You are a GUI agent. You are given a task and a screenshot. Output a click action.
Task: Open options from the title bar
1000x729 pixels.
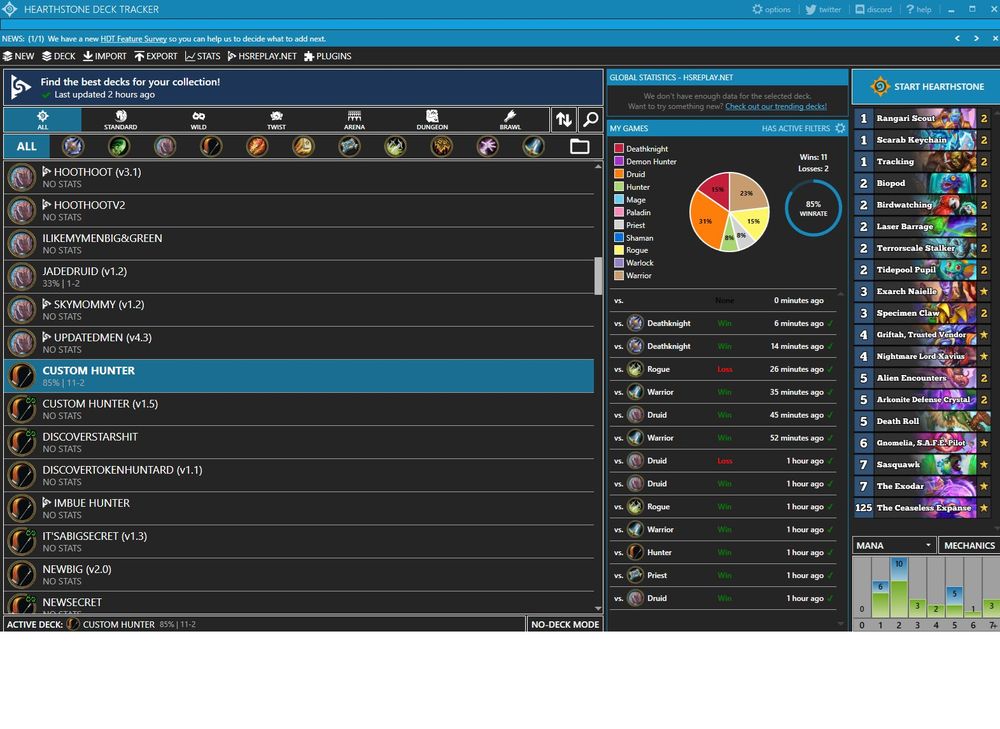click(771, 10)
